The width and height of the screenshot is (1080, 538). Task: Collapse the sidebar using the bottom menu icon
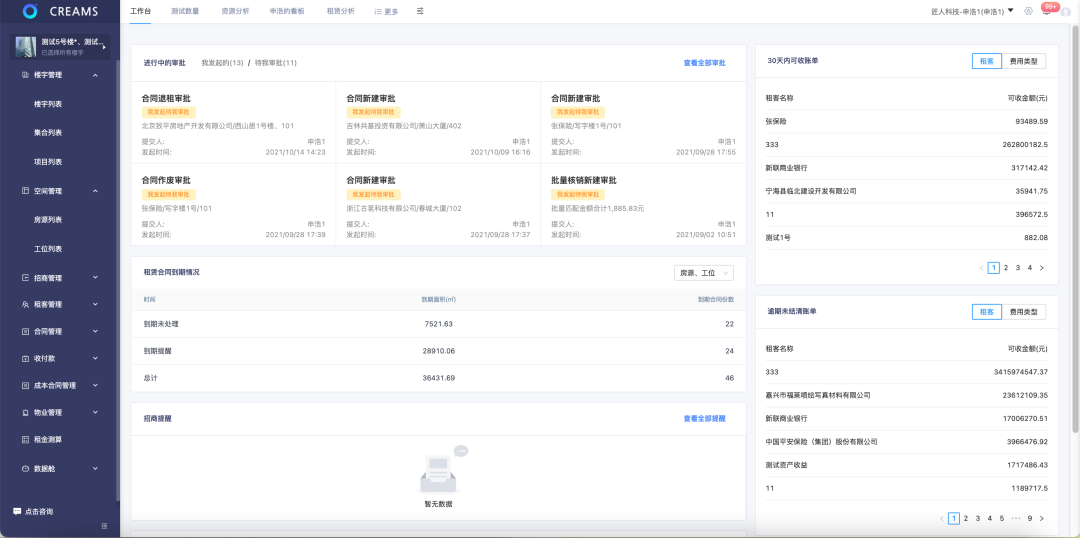[104, 526]
